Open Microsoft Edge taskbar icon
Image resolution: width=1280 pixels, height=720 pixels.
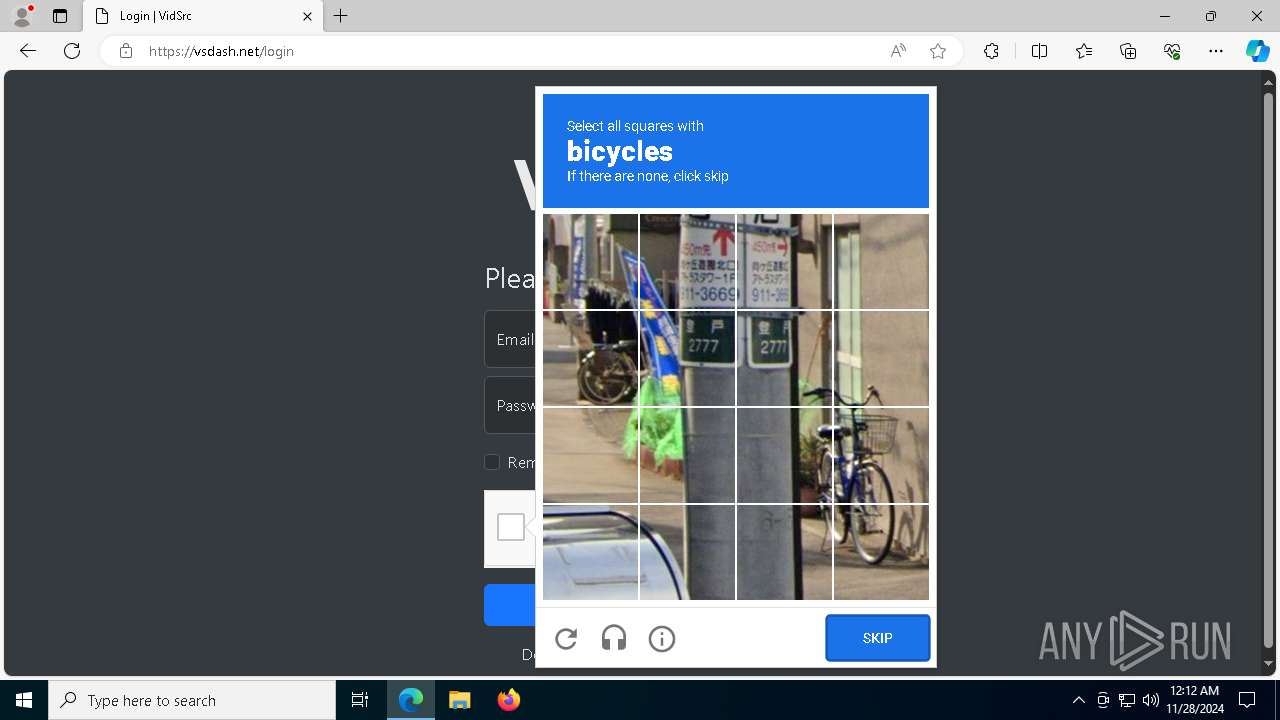(411, 700)
